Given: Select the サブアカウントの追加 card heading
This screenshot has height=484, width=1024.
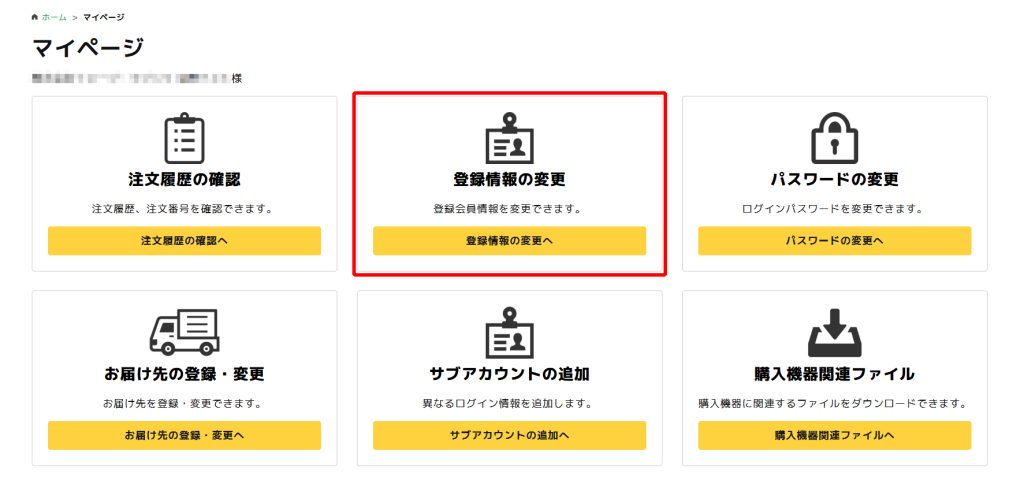Looking at the screenshot, I should point(509,374).
